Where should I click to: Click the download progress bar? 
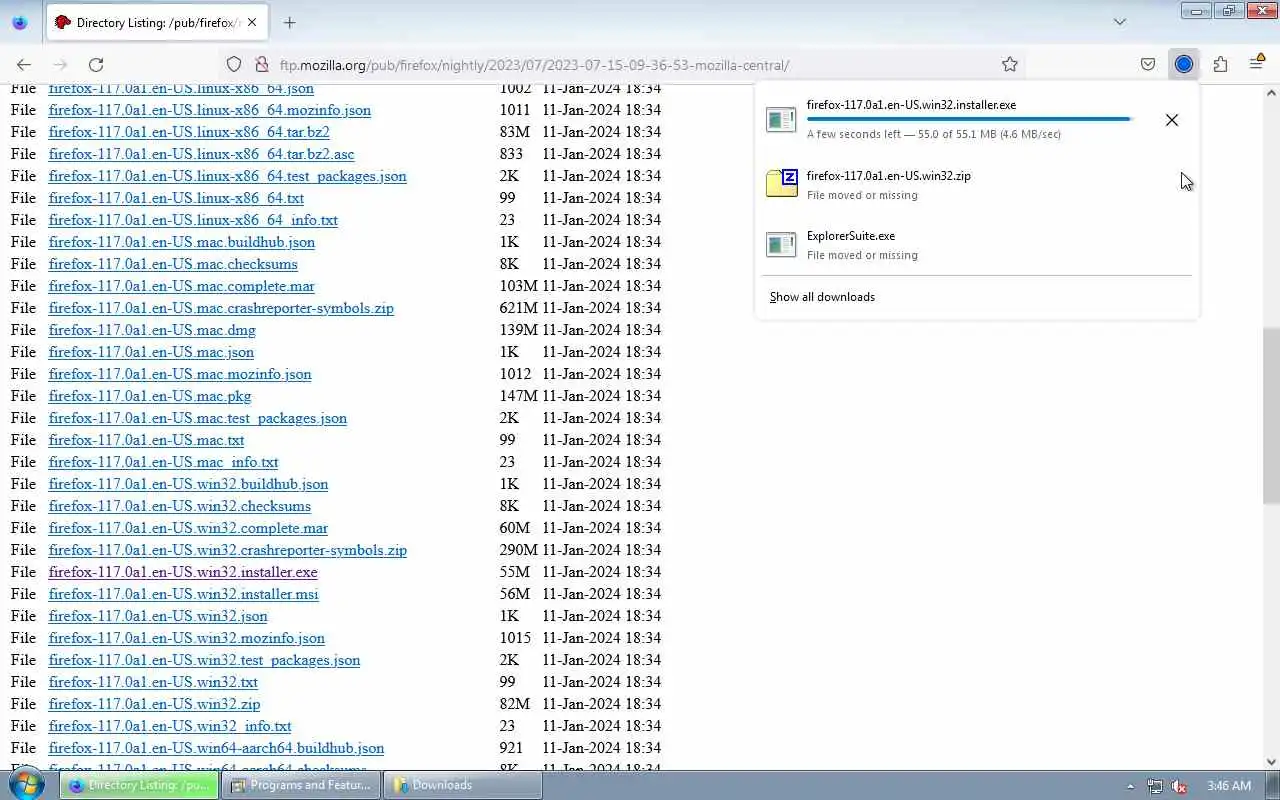point(969,119)
